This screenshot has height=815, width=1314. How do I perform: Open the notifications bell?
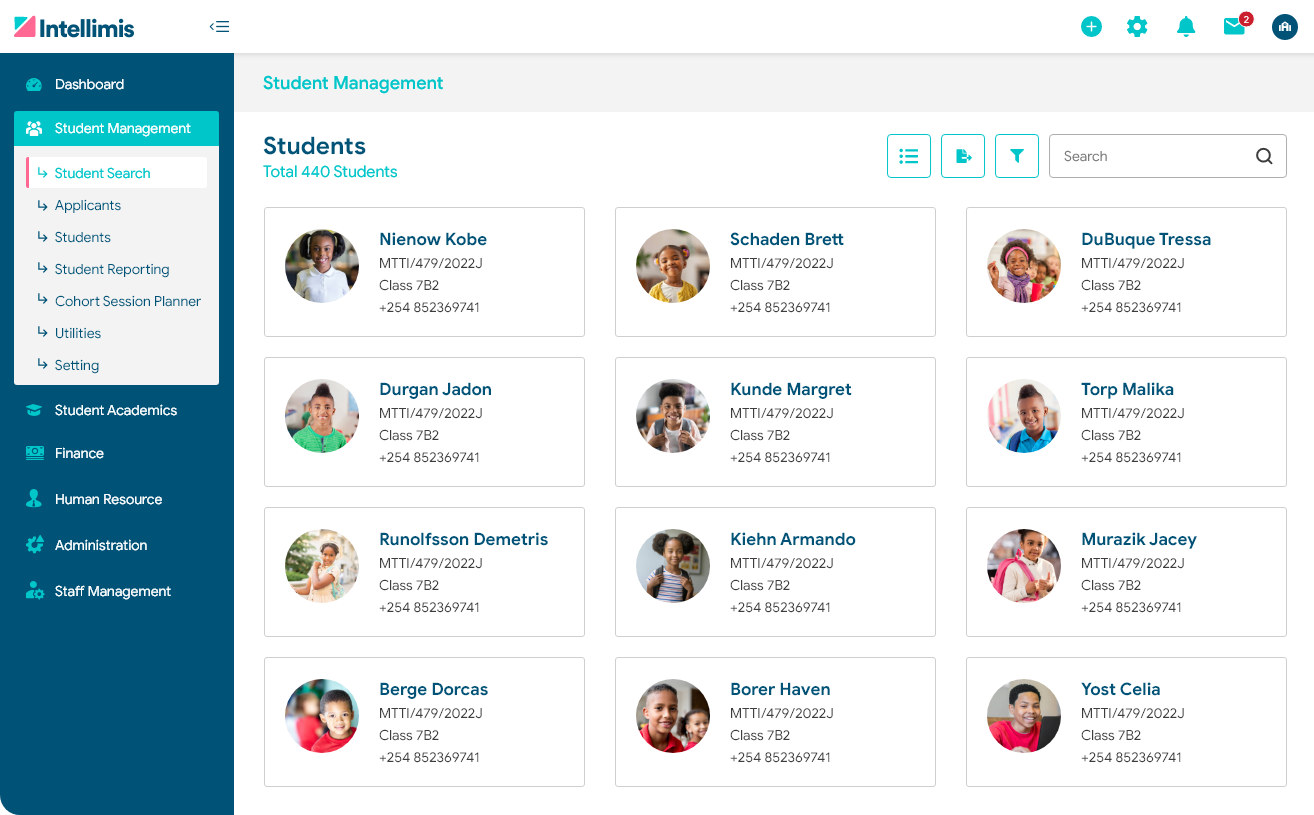coord(1186,27)
